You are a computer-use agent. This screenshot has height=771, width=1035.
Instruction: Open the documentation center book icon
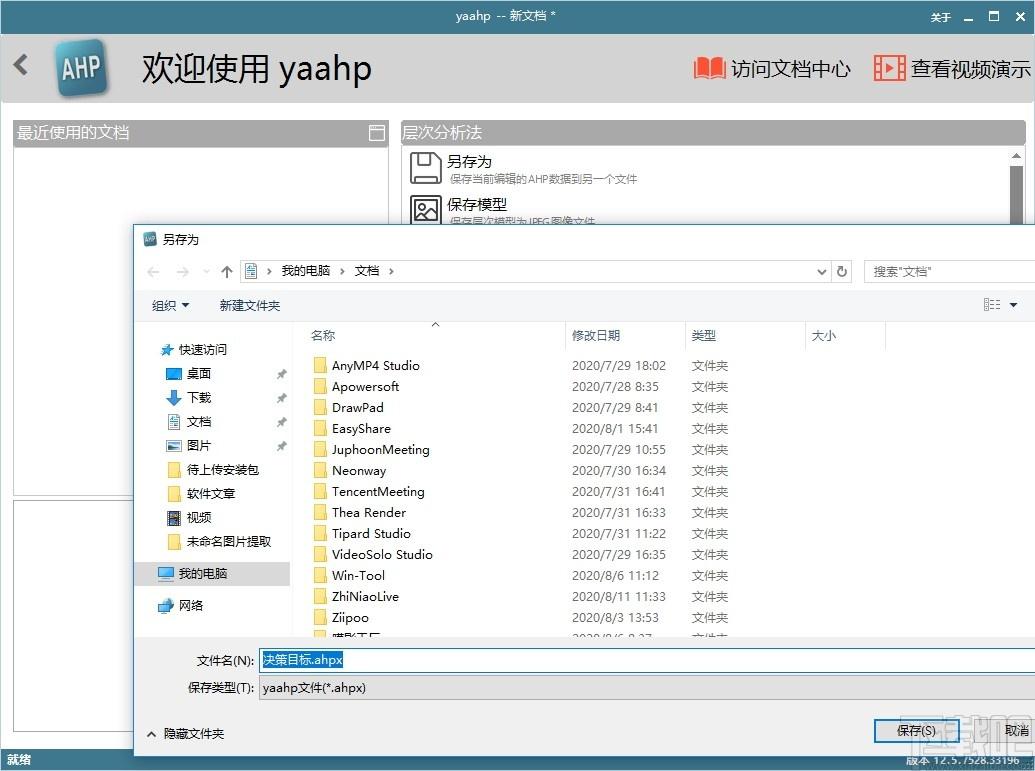coord(709,68)
